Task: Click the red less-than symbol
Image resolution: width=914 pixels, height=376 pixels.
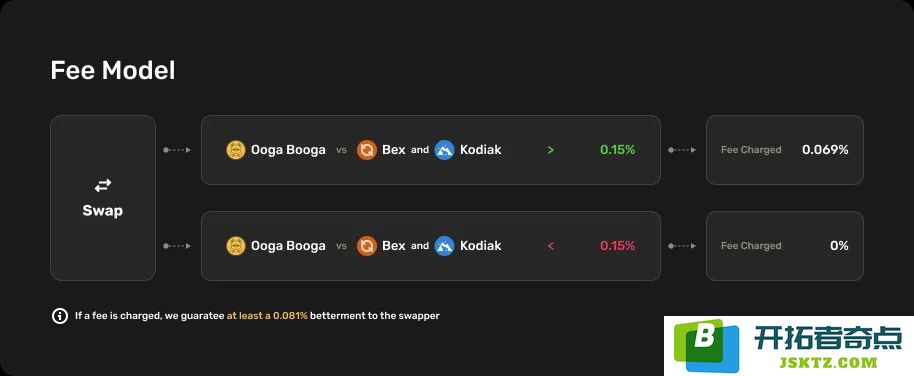Action: point(551,246)
